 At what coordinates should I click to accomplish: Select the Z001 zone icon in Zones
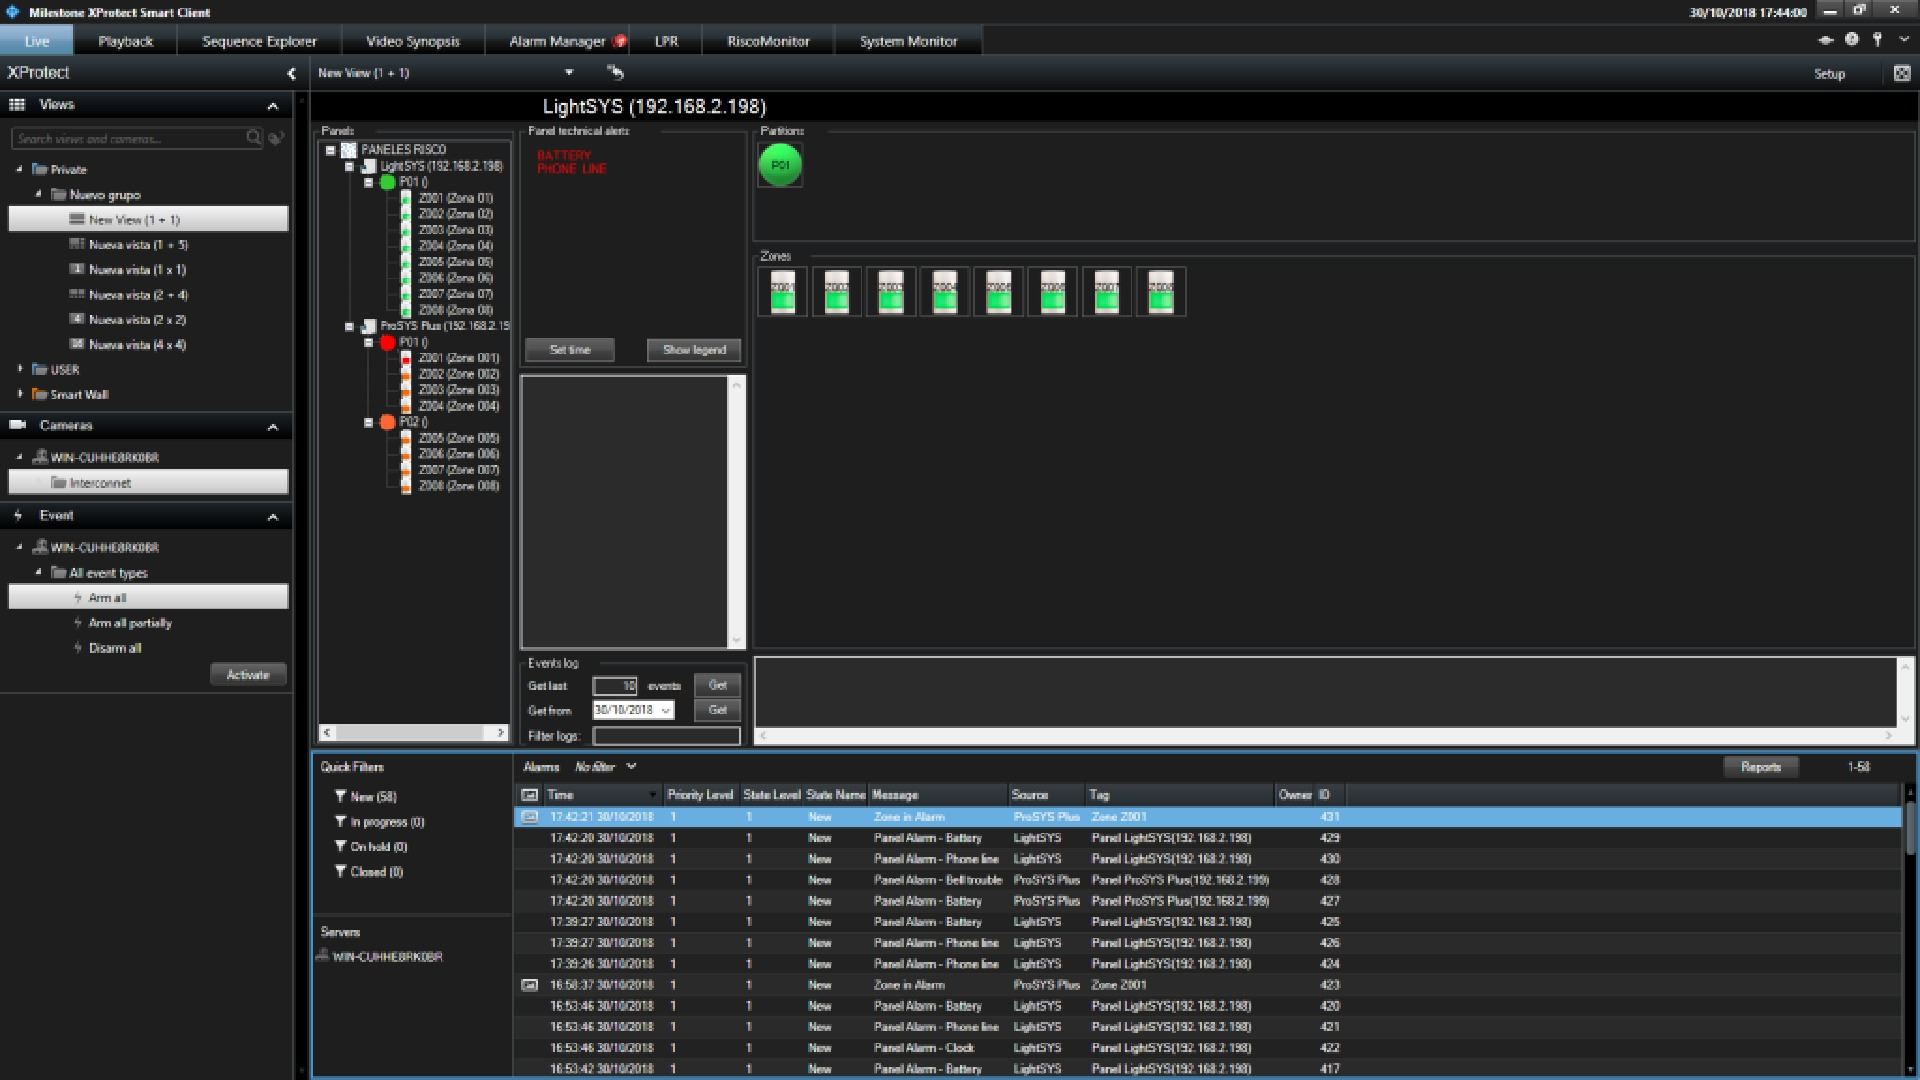point(783,292)
